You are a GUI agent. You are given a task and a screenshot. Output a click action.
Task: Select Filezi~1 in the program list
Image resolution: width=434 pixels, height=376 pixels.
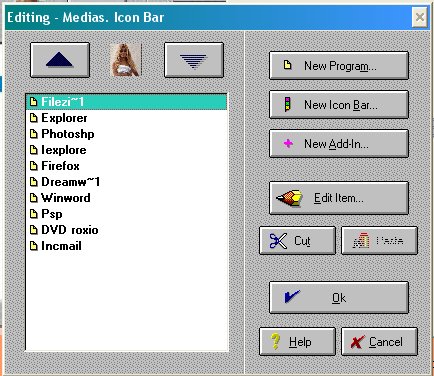(127, 102)
